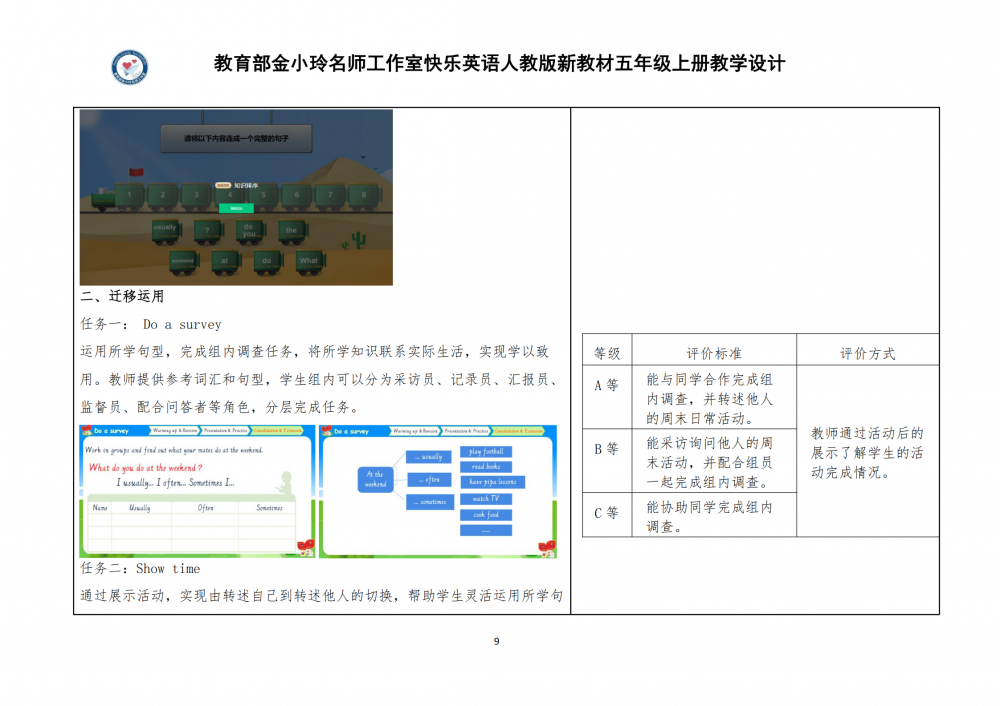The image size is (1000, 706).
Task: Click the read books box
Action: 486,467
